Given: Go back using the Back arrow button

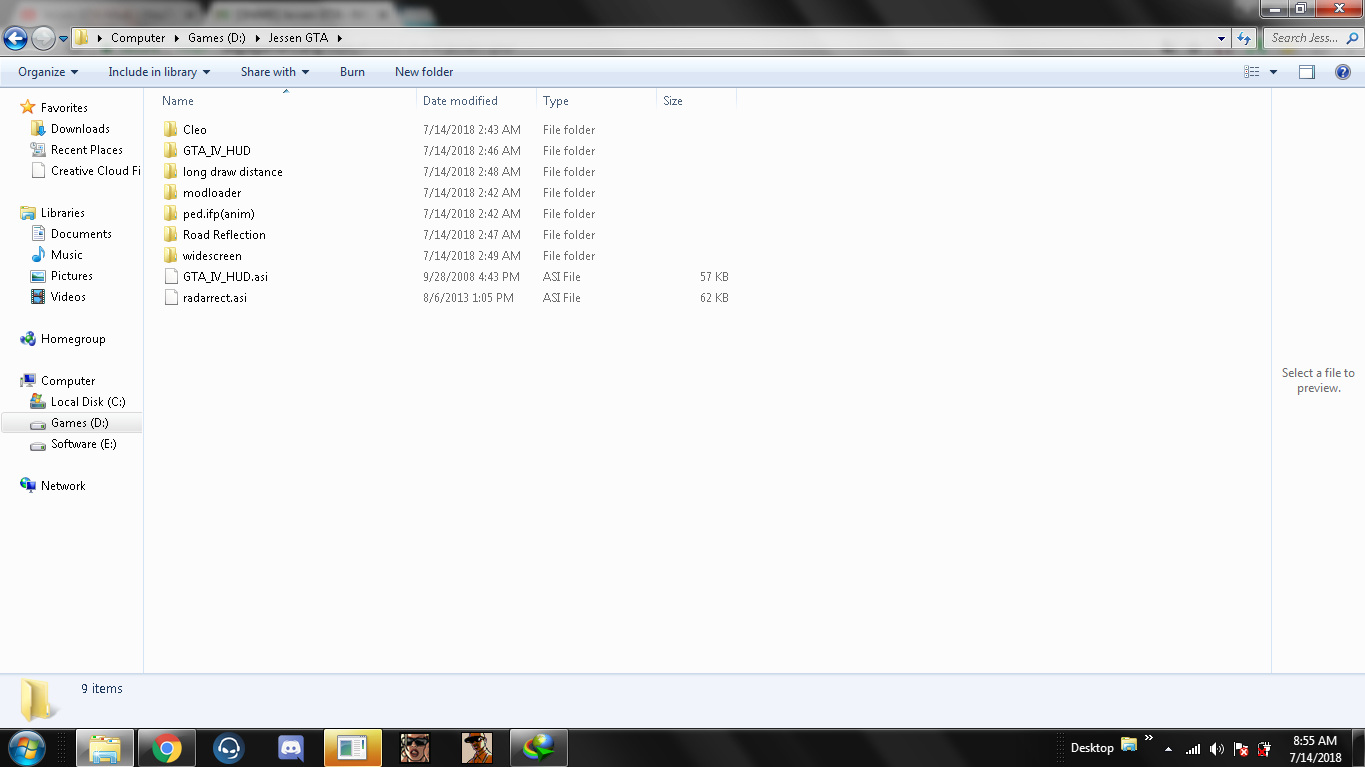Looking at the screenshot, I should (x=15, y=38).
